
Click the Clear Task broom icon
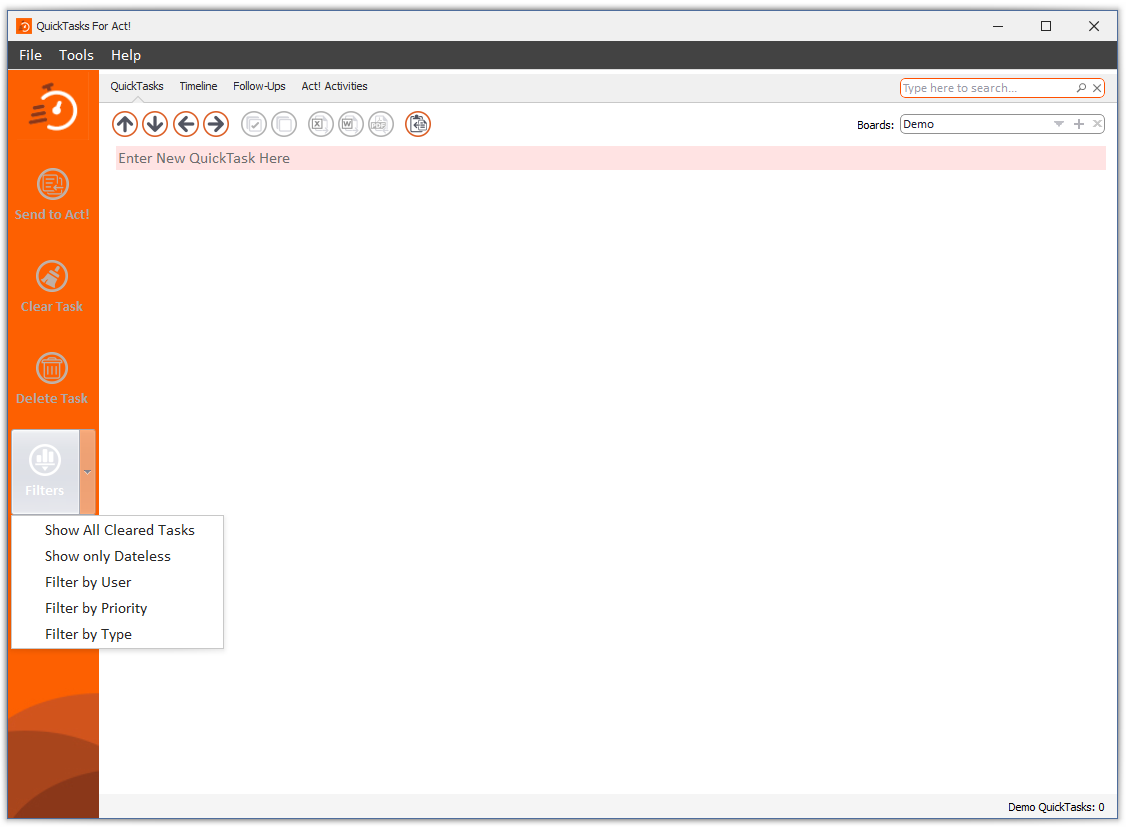(x=52, y=276)
